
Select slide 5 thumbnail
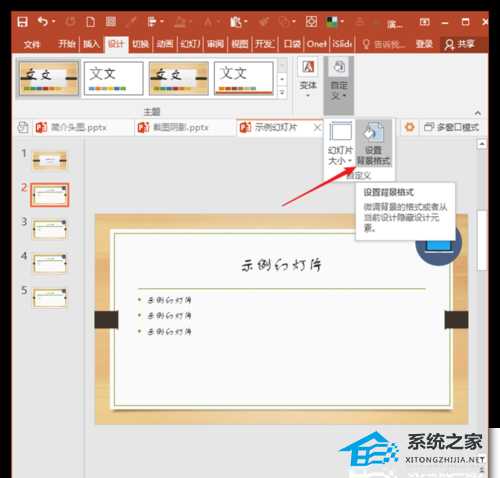(x=50, y=298)
